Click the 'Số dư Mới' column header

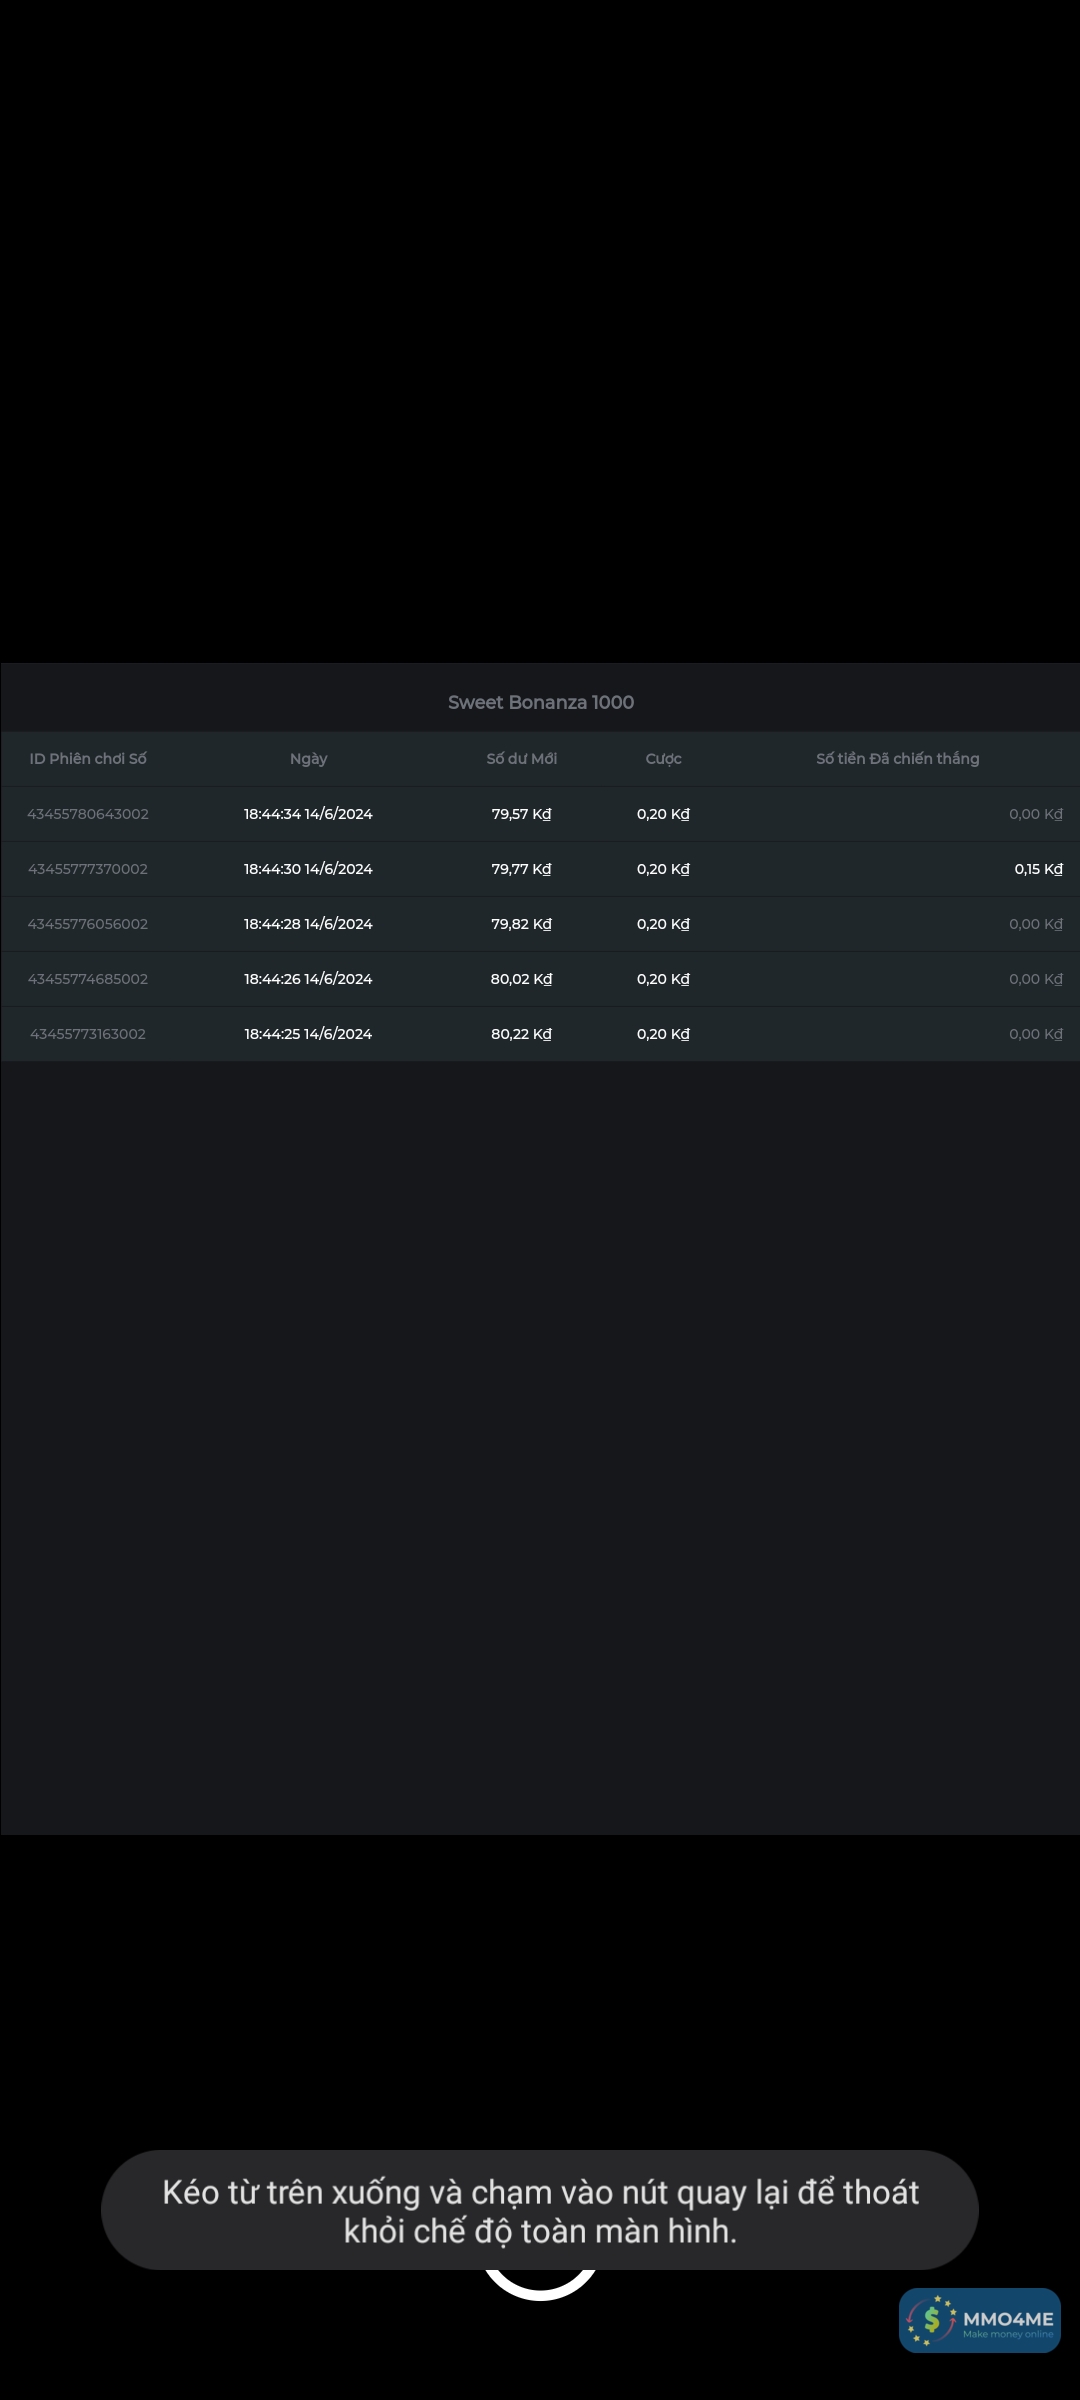[x=521, y=759]
